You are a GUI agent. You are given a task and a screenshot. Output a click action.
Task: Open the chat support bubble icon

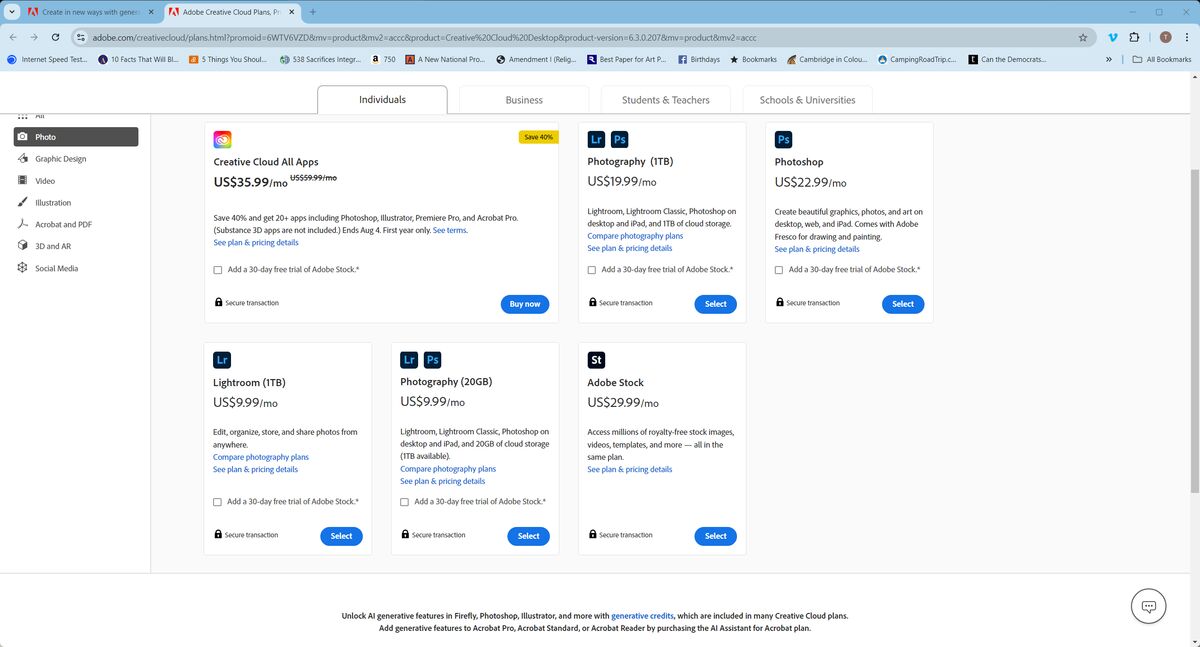(1149, 607)
